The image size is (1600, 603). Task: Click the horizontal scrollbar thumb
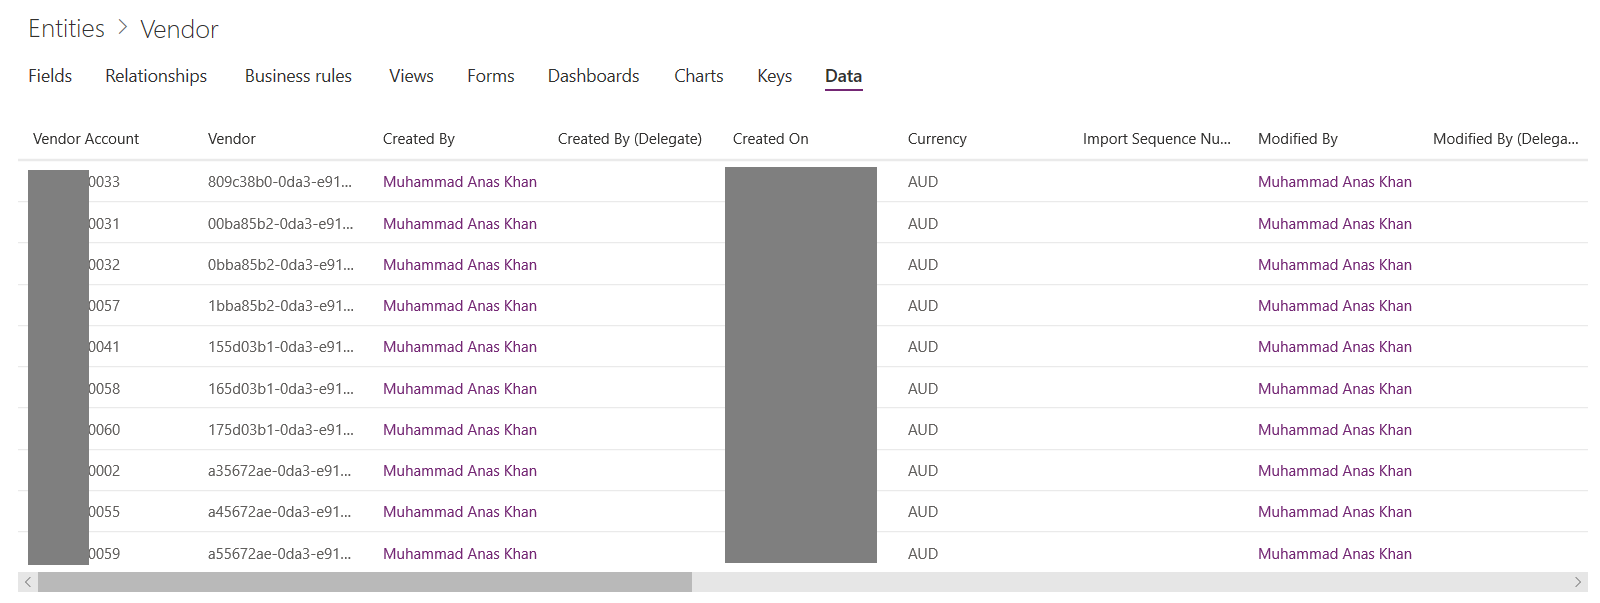pyautogui.click(x=365, y=582)
